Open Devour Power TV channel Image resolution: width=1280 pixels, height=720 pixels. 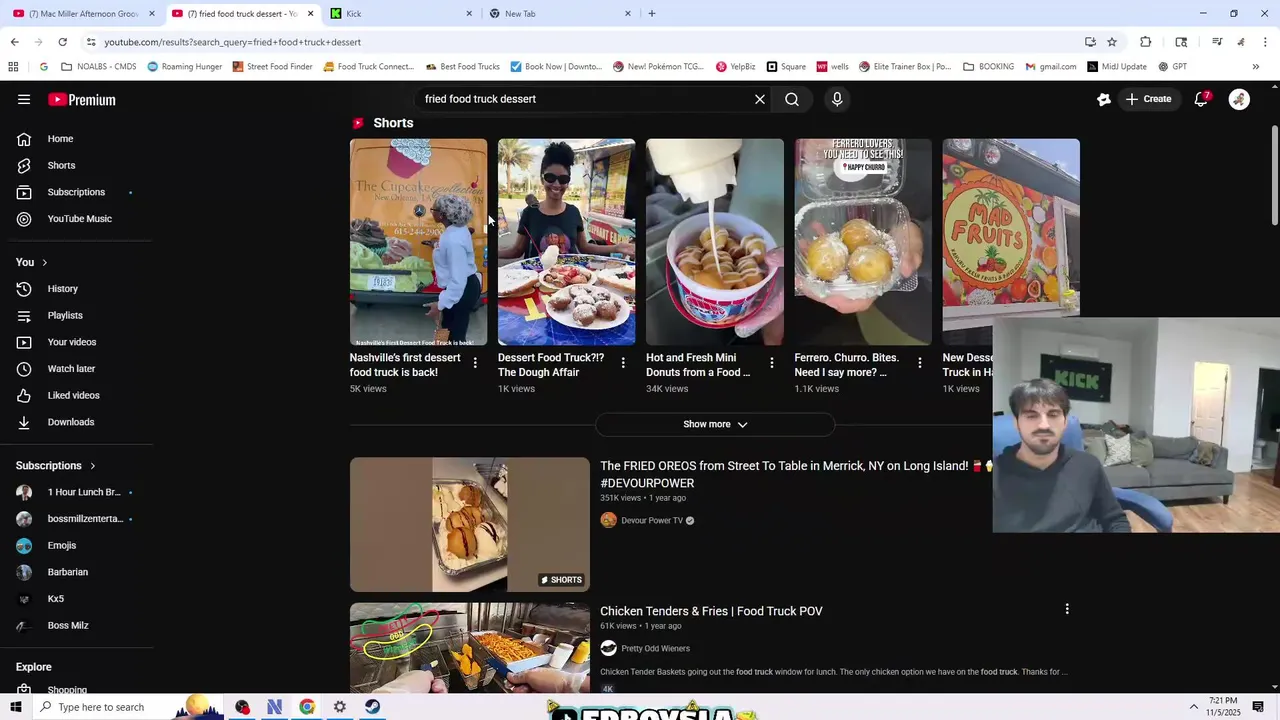point(651,520)
